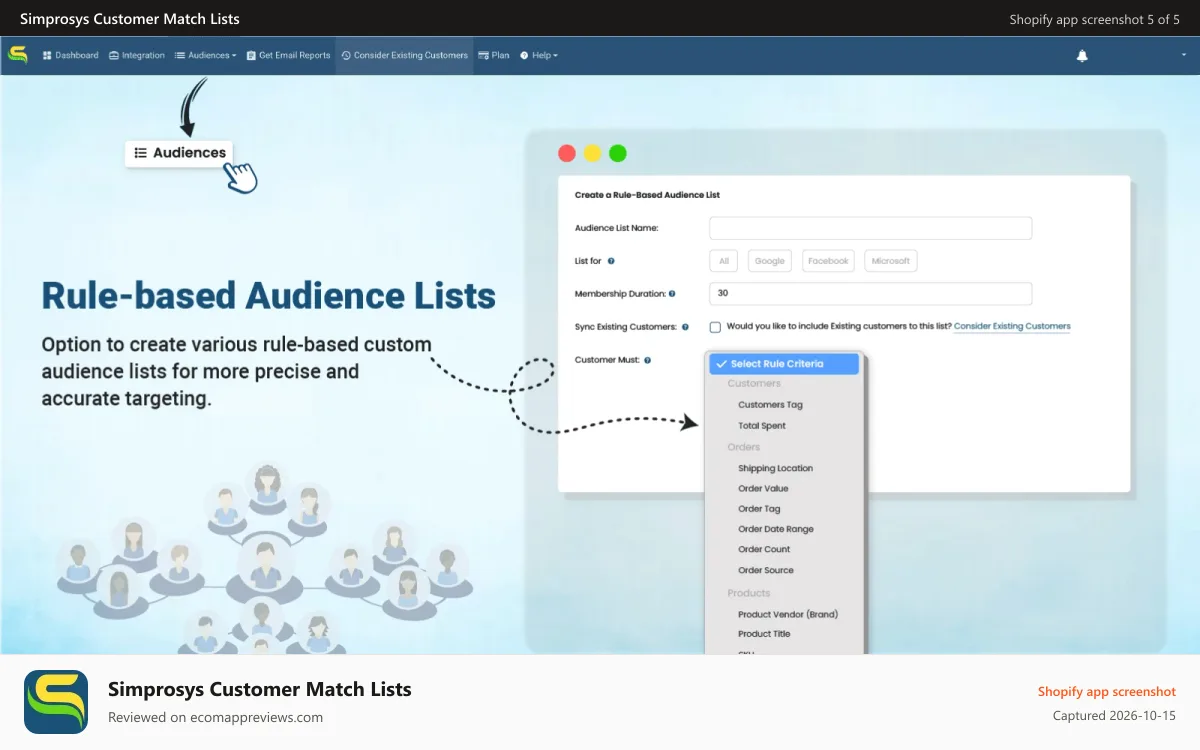Open the Integration nav item
Screen dimensions: 1200x750
point(136,55)
